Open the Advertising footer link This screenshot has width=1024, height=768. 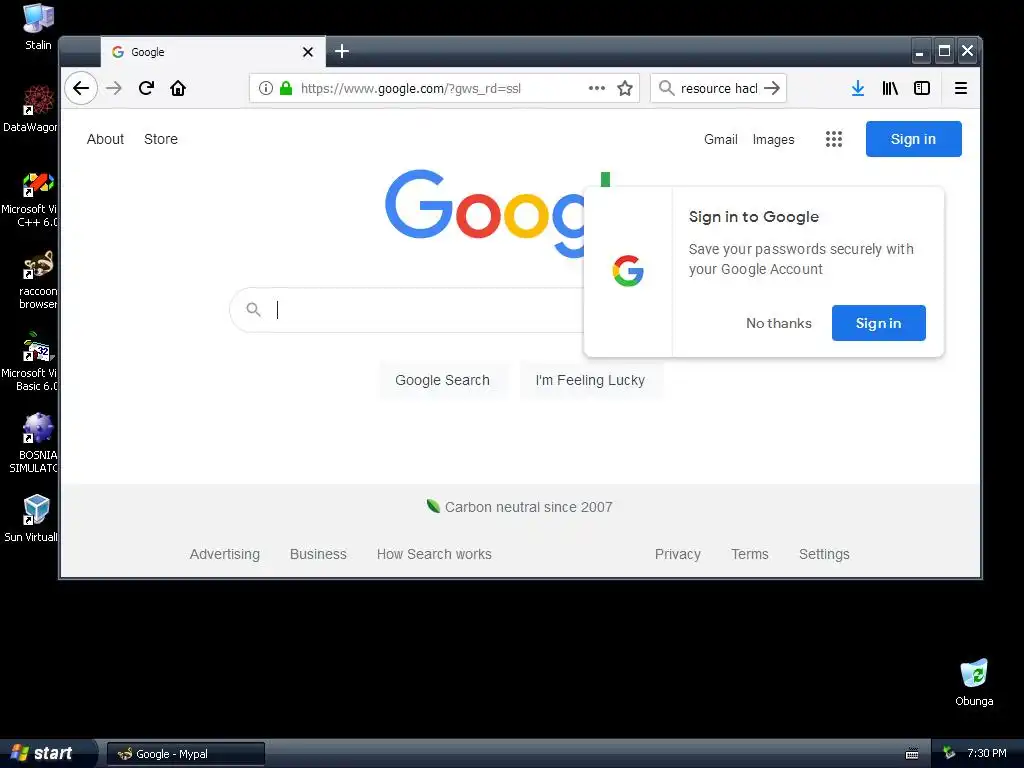coord(225,554)
